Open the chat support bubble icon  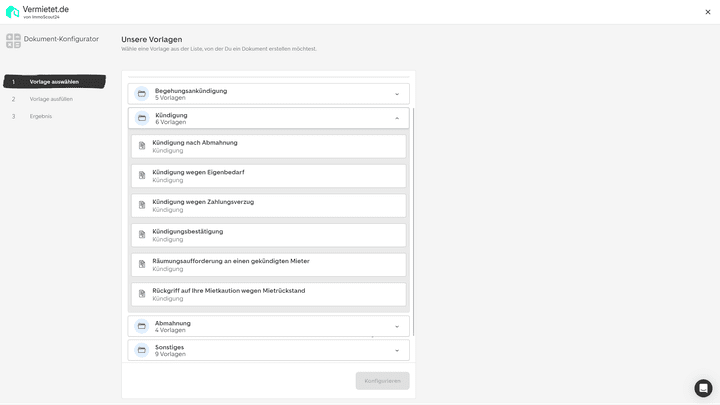click(703, 388)
